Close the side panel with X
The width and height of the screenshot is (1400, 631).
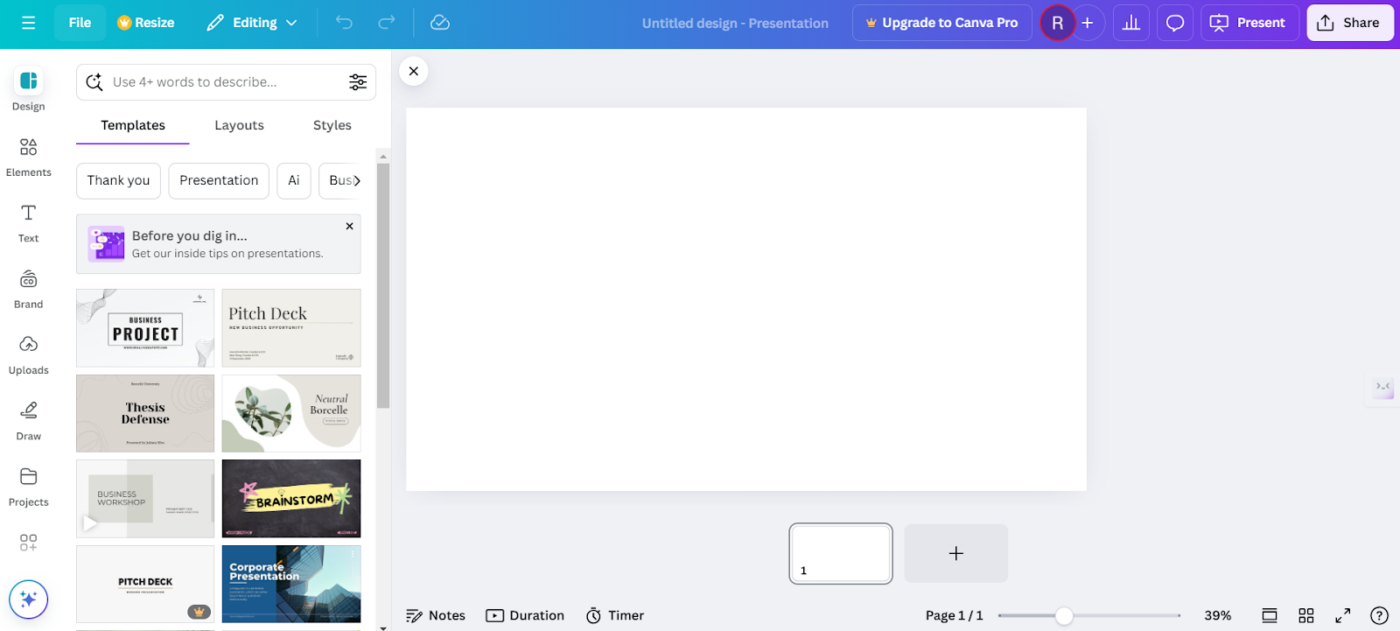click(413, 71)
